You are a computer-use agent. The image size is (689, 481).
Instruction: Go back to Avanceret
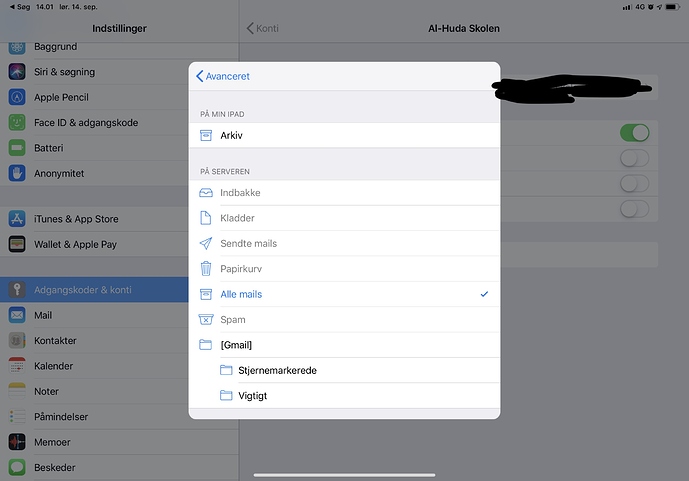click(223, 76)
